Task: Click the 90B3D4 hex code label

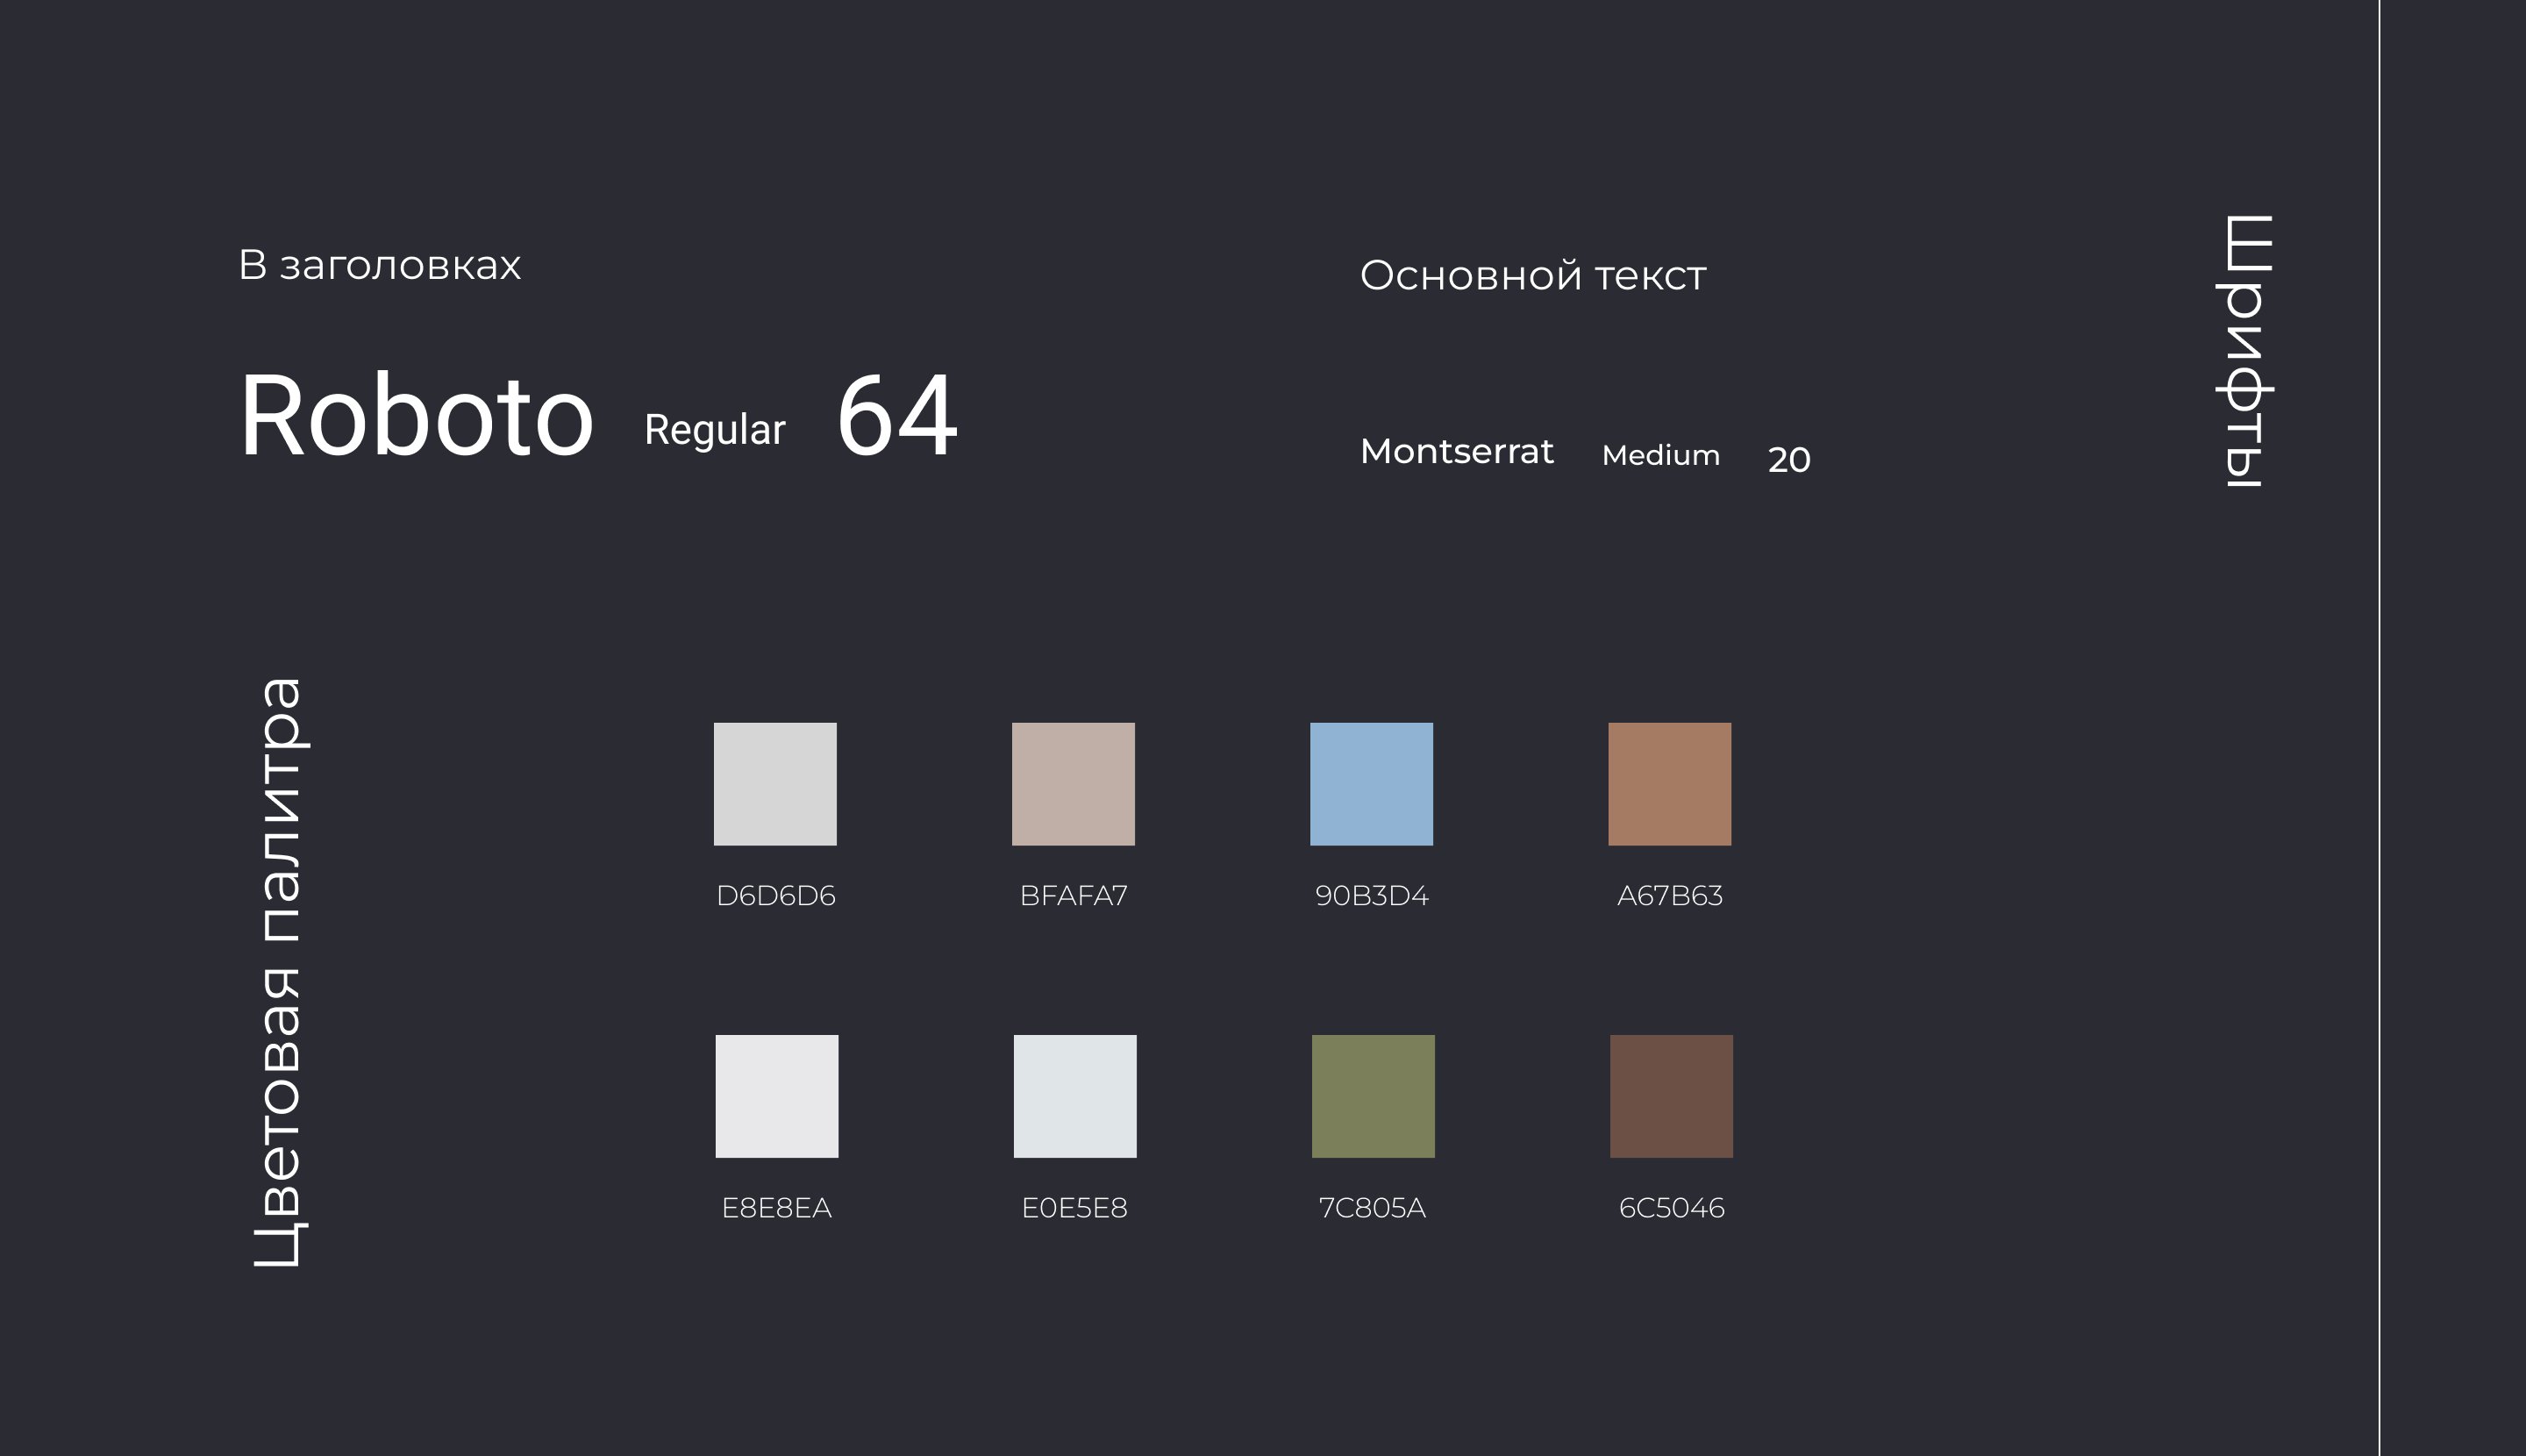Action: click(1371, 896)
